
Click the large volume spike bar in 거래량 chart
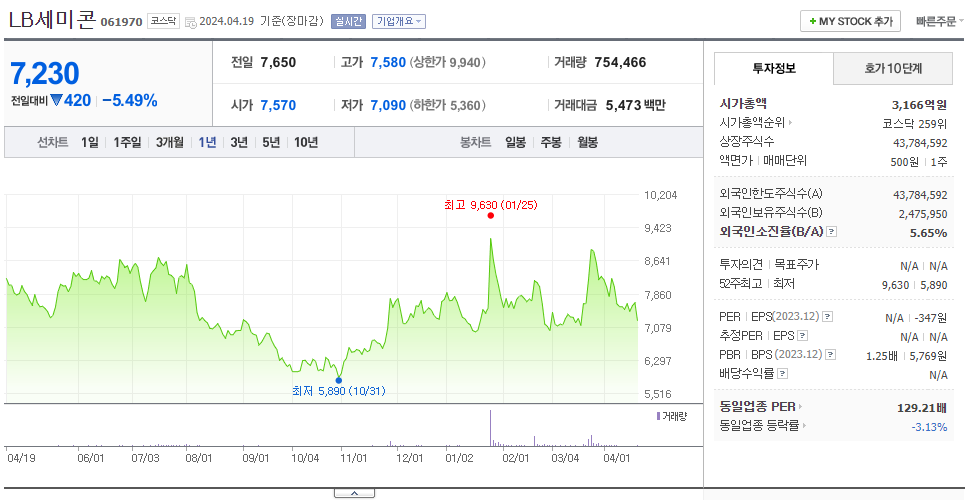(x=491, y=428)
